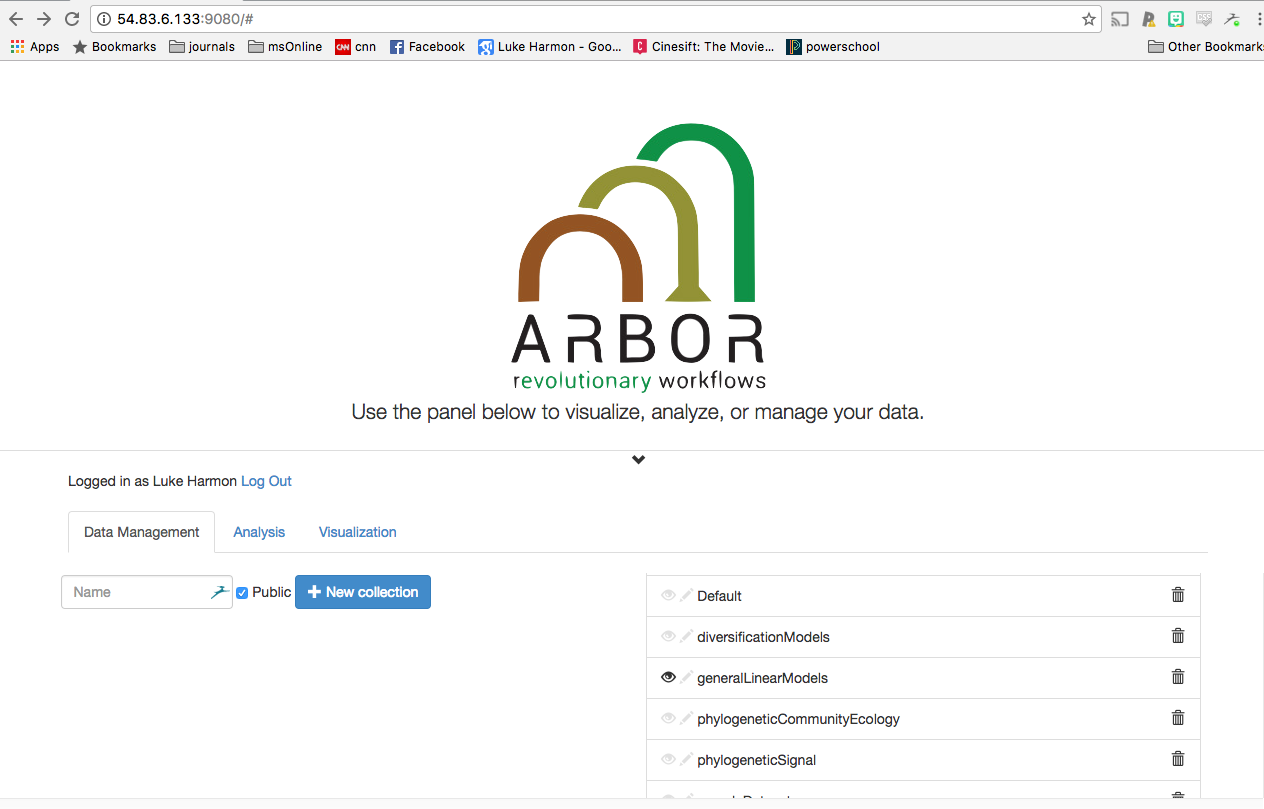Select the diversificationModels collection name
The width and height of the screenshot is (1264, 809).
763,637
